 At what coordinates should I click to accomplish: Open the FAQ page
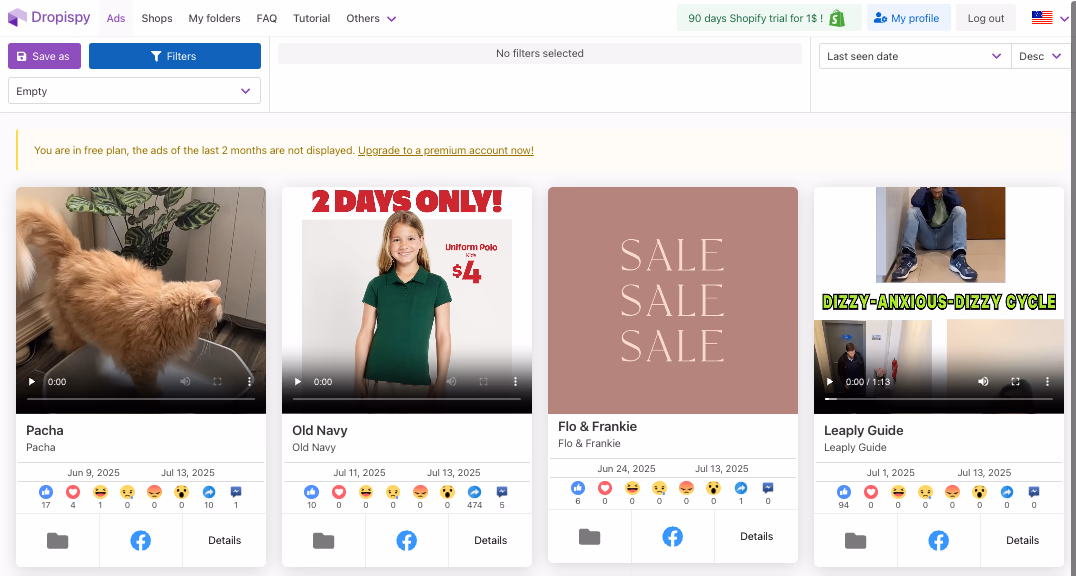coord(267,19)
